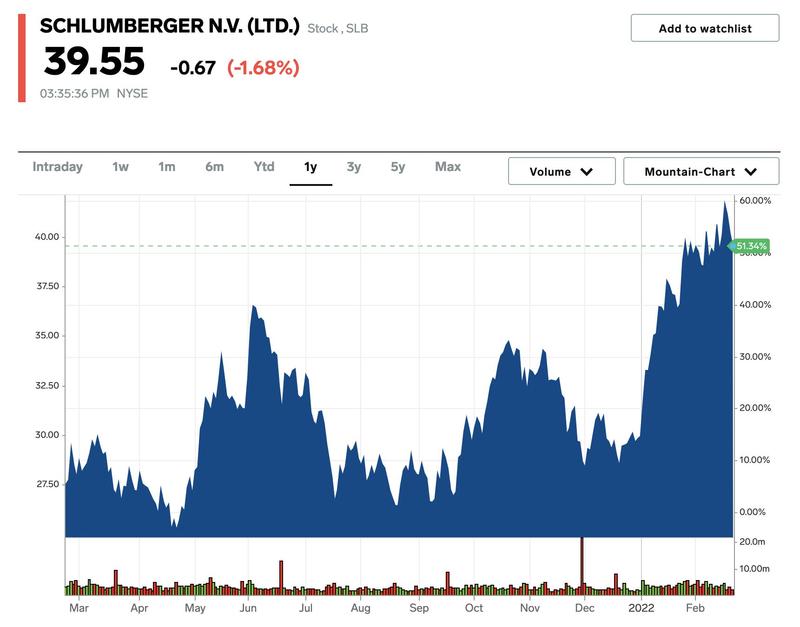The image size is (800, 627).
Task: Click the 60.00% right axis label
Action: pyautogui.click(x=755, y=200)
